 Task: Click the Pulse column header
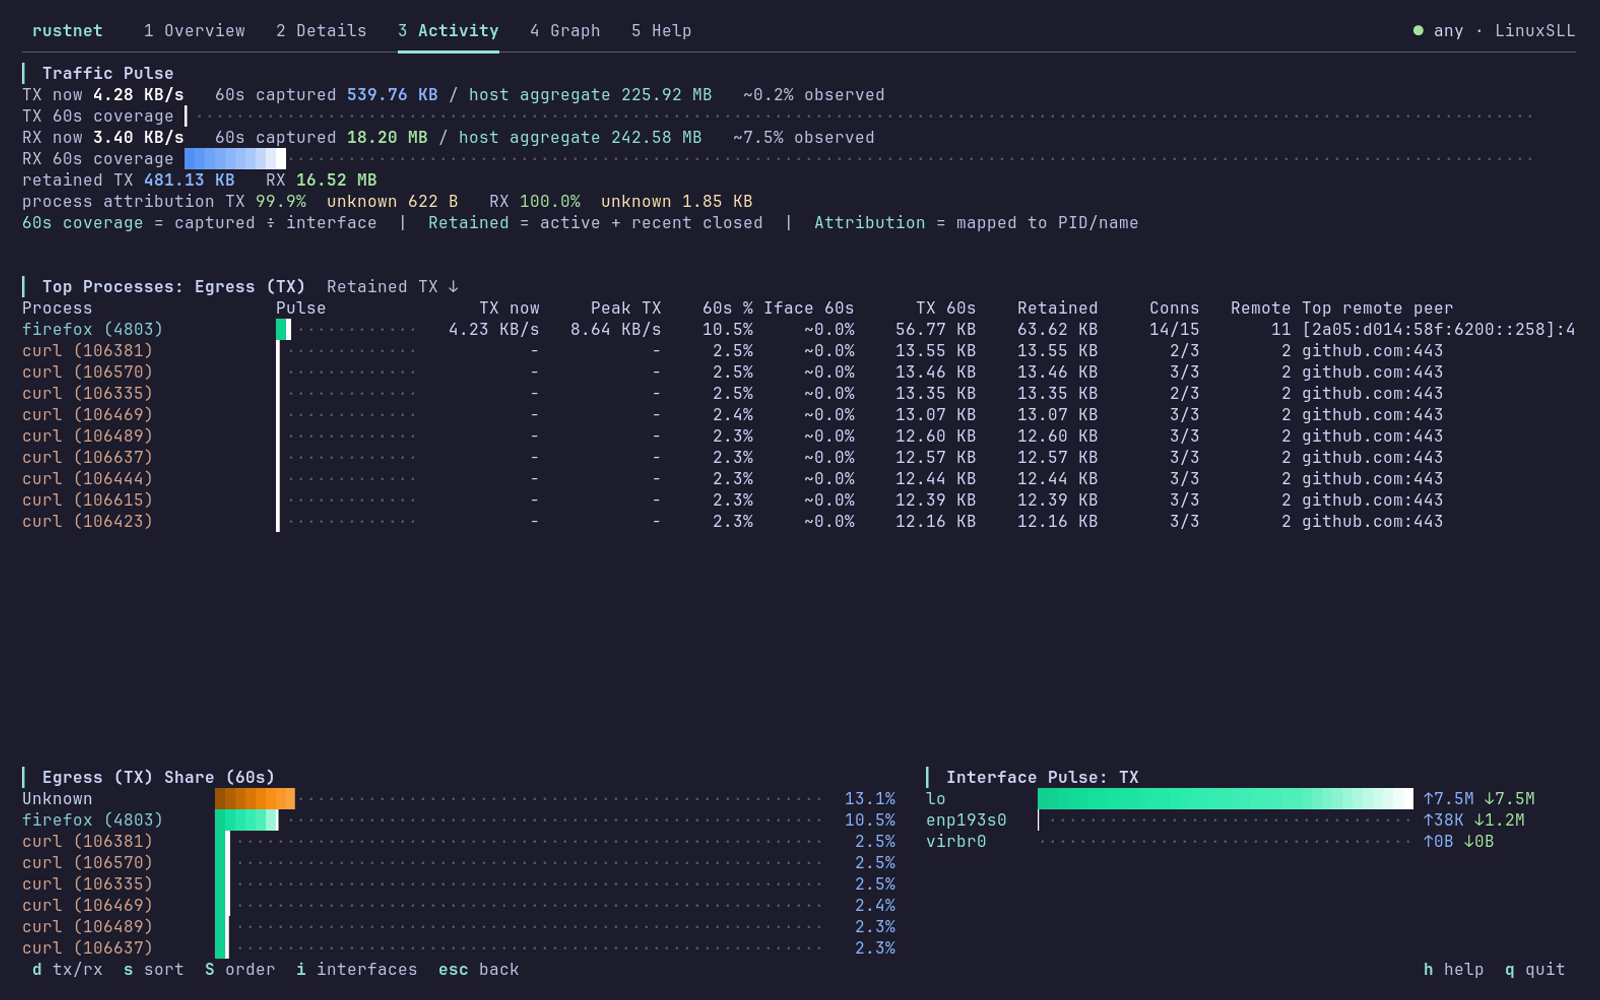(301, 308)
